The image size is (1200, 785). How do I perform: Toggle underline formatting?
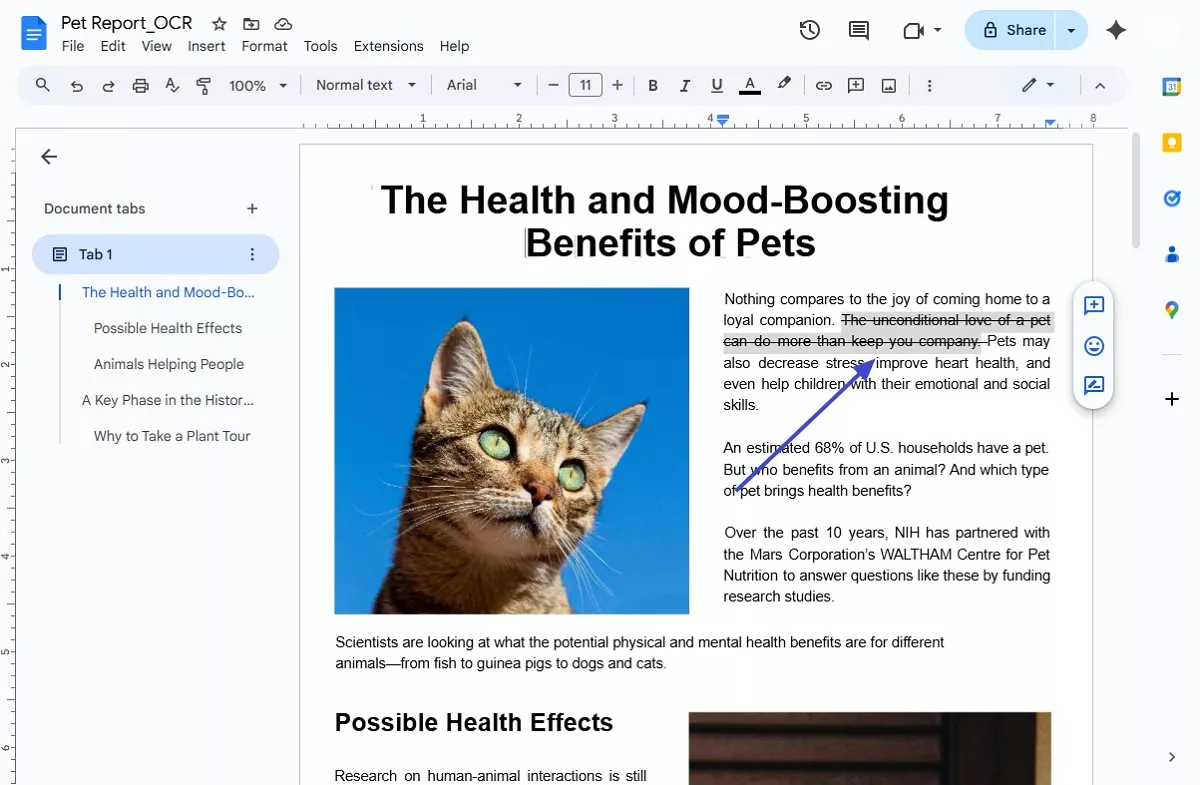click(x=717, y=85)
